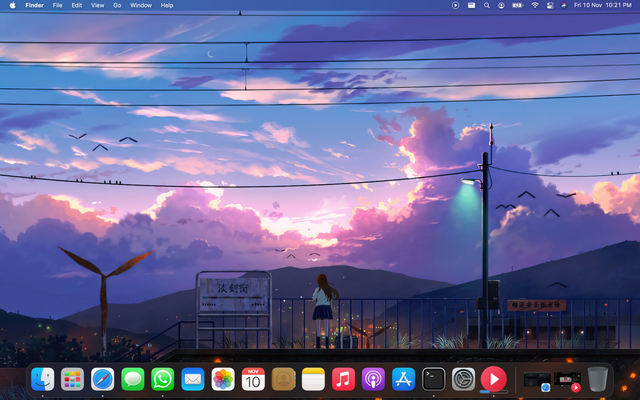Open the Help menu
The image size is (640, 400).
[167, 5]
